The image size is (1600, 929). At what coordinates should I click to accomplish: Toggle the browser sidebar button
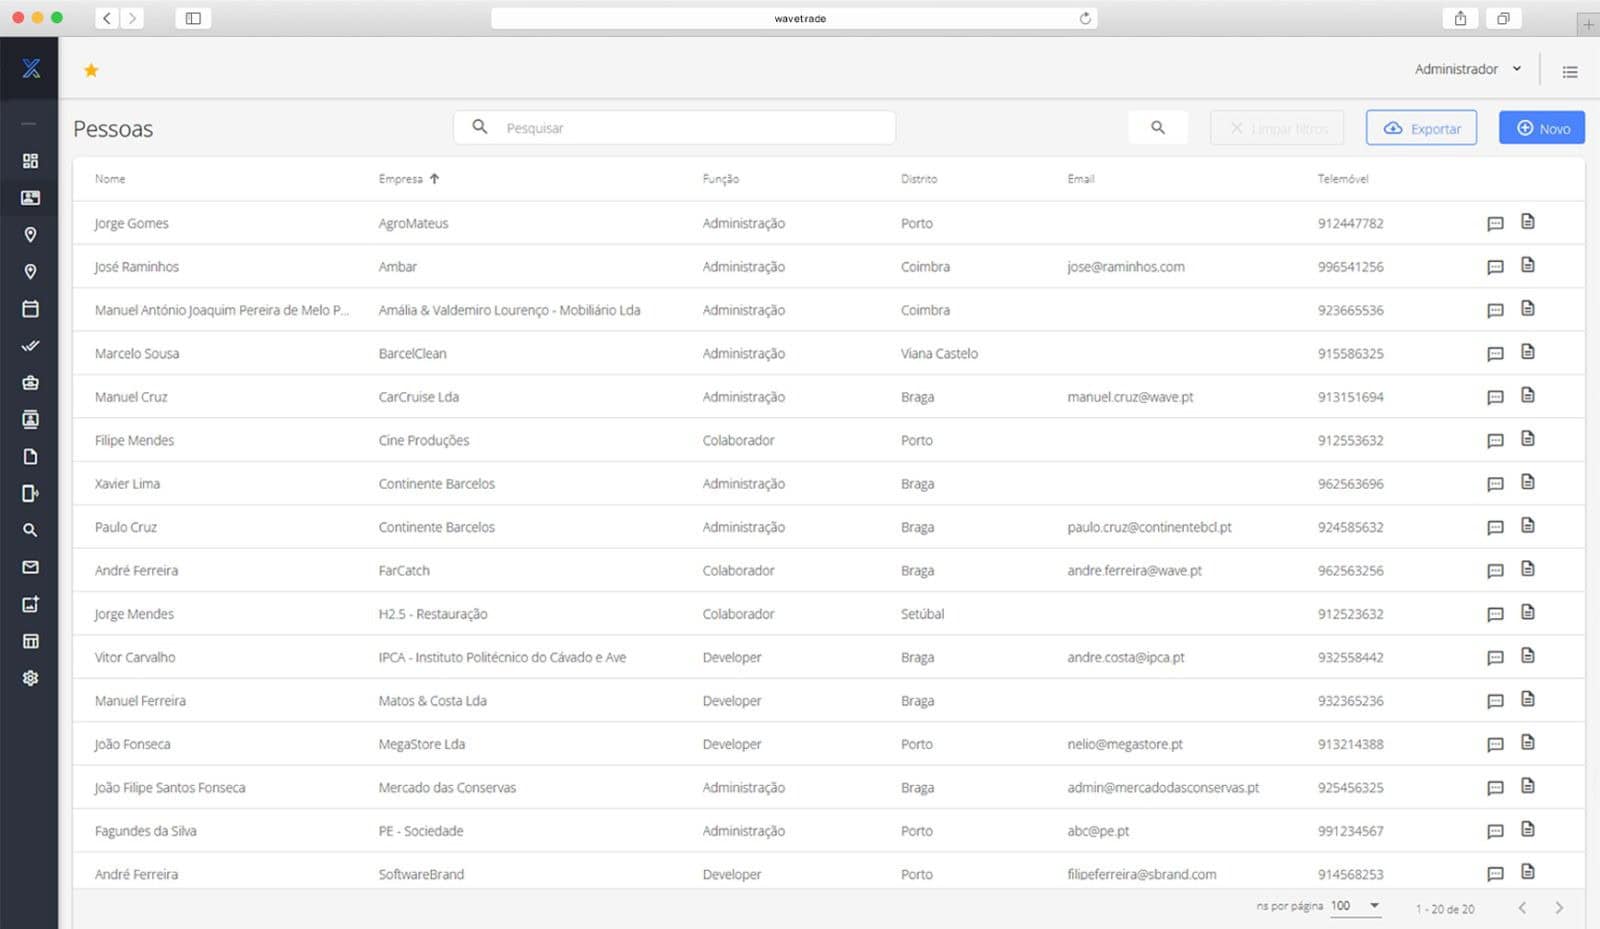tap(193, 18)
